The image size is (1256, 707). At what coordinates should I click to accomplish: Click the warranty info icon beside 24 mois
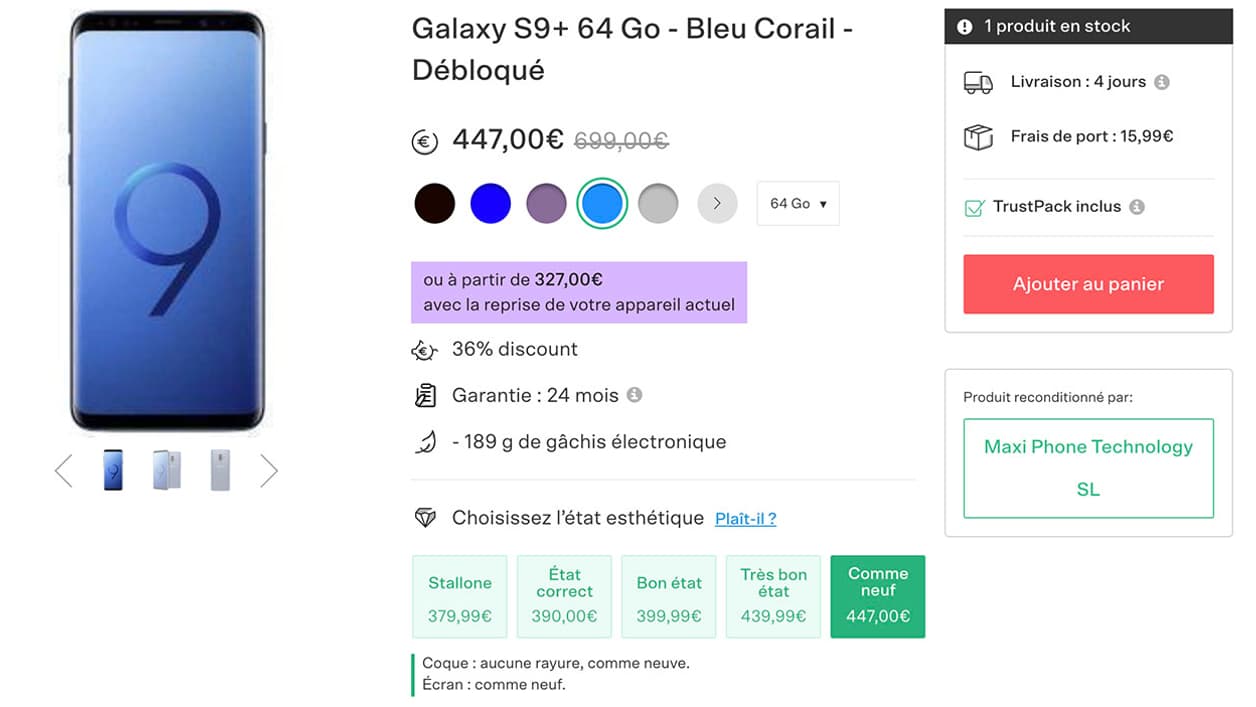click(x=634, y=395)
